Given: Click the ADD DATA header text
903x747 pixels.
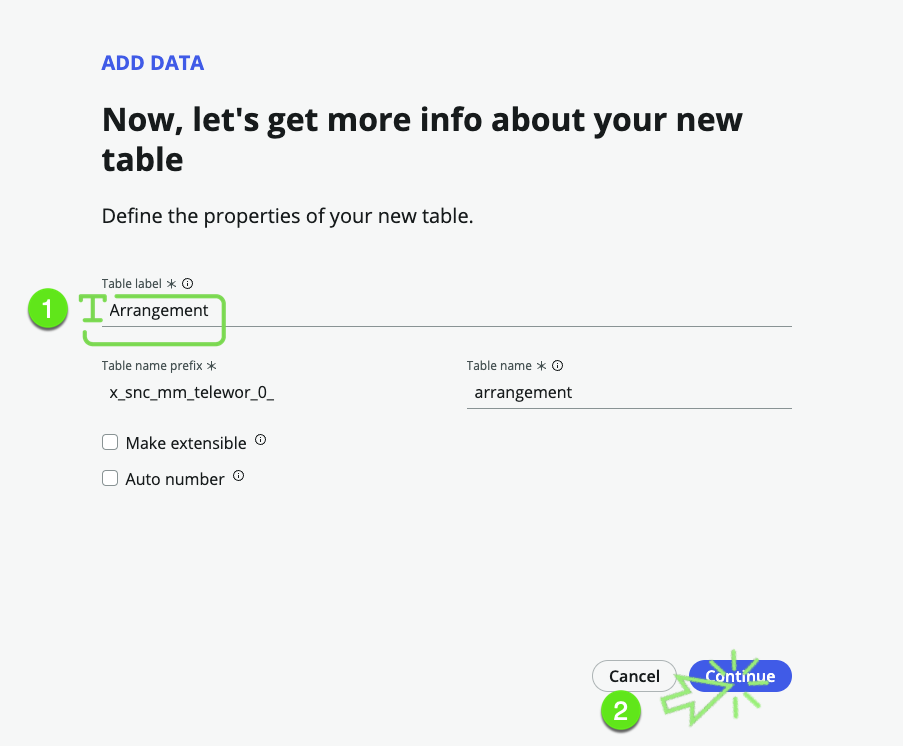Looking at the screenshot, I should click(x=153, y=63).
